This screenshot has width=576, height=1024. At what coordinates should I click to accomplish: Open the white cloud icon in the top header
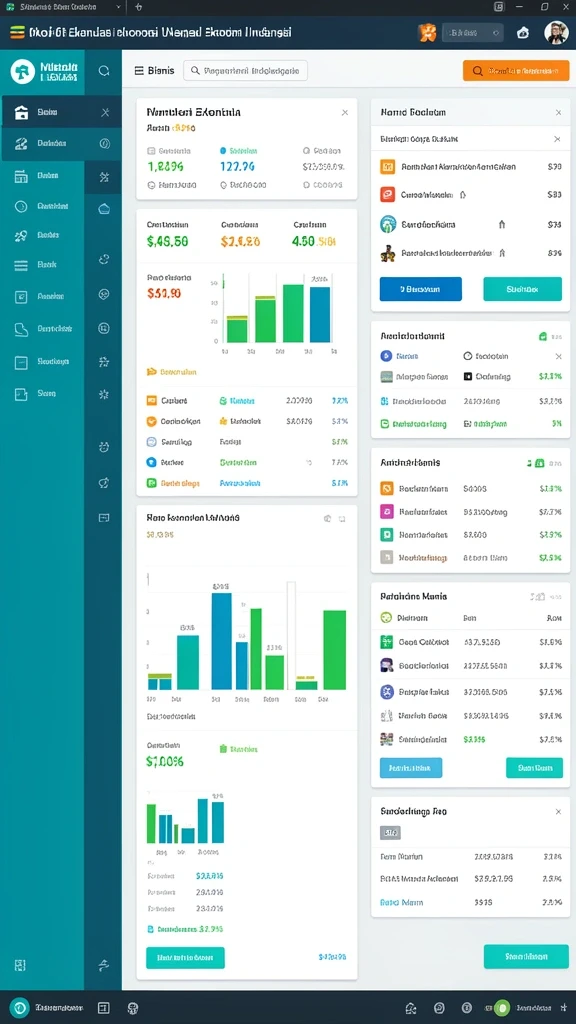click(523, 33)
